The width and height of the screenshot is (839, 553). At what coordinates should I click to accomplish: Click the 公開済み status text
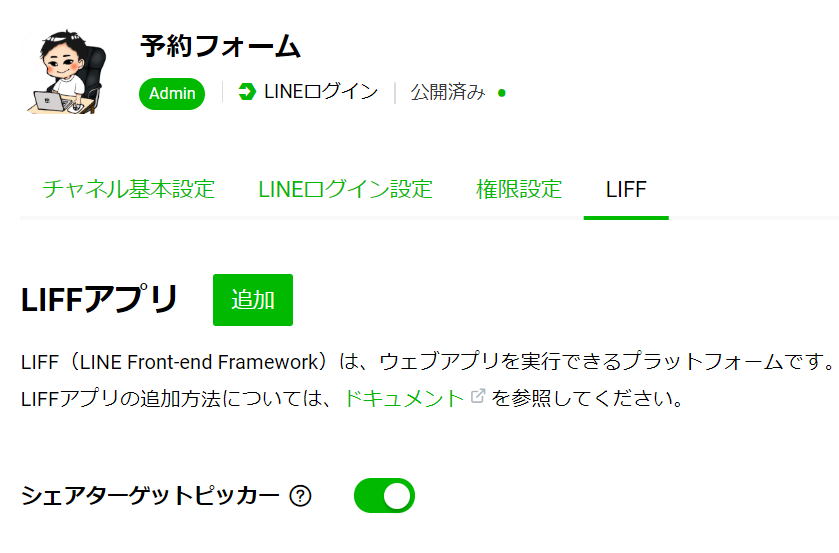pyautogui.click(x=448, y=92)
